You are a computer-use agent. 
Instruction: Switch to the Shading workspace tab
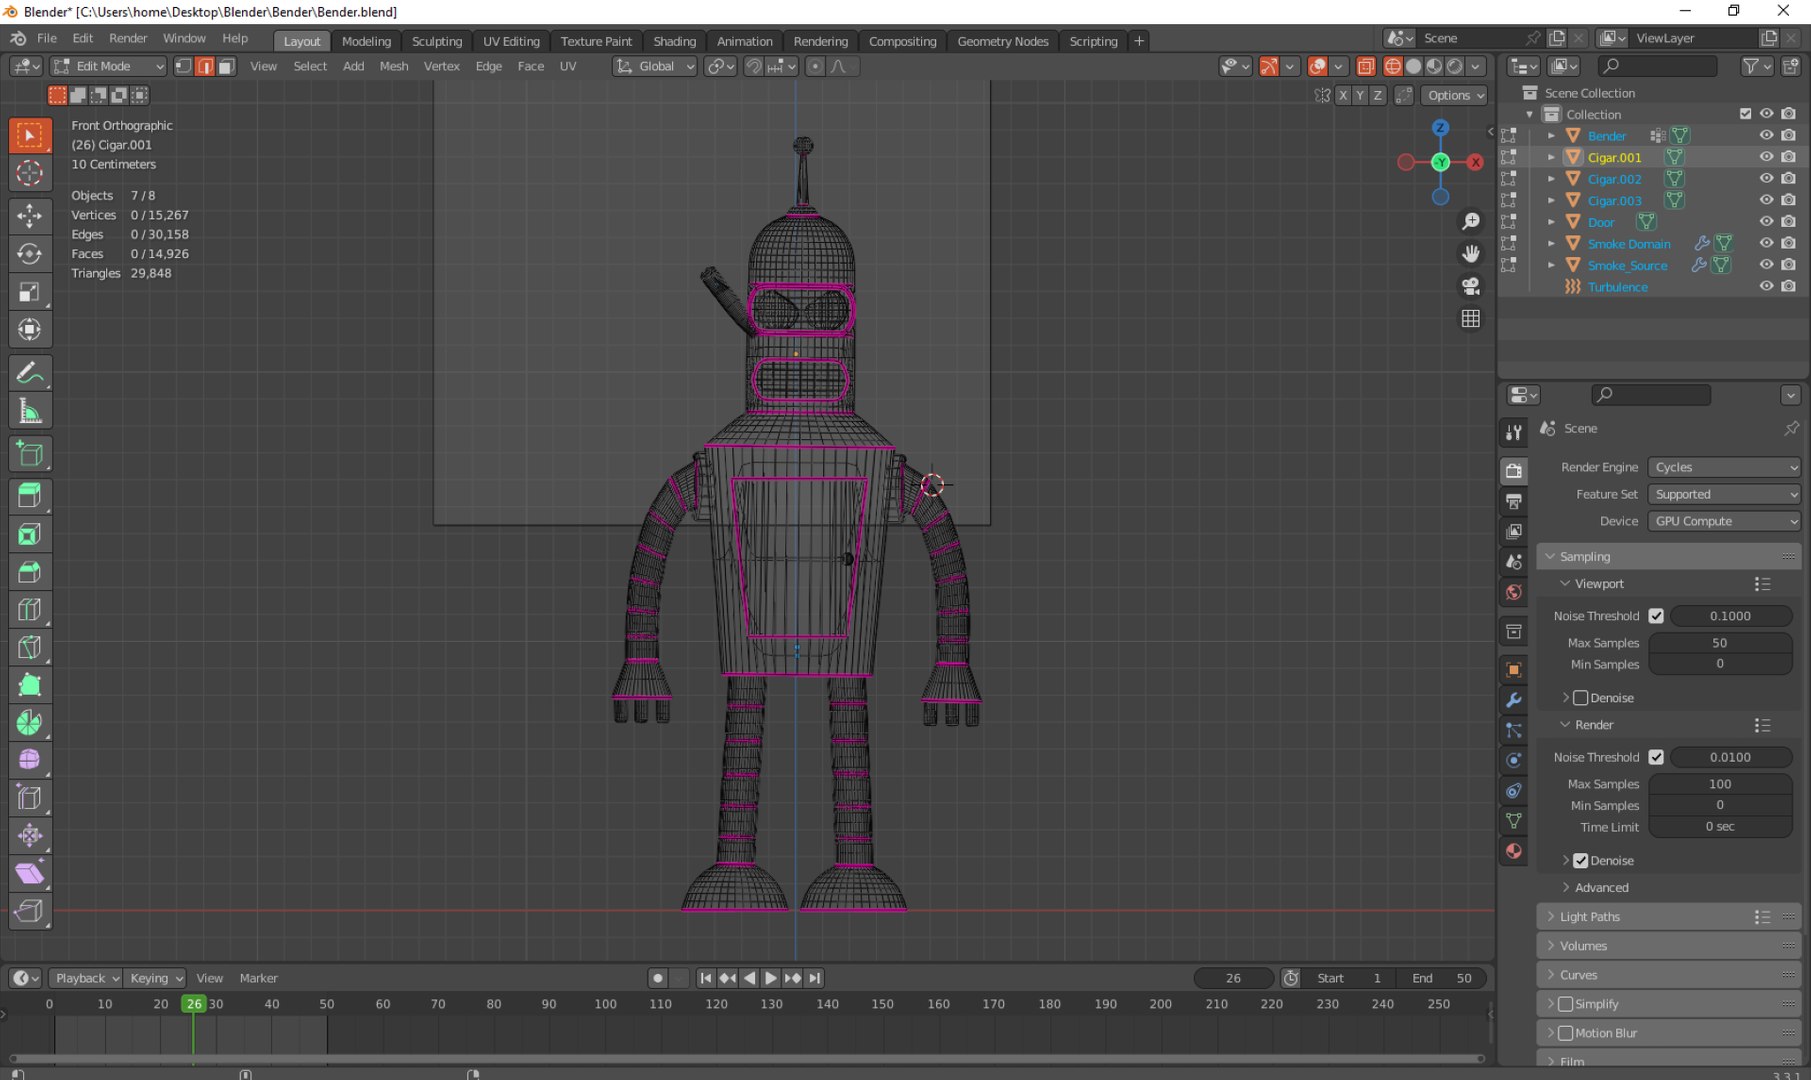[674, 41]
